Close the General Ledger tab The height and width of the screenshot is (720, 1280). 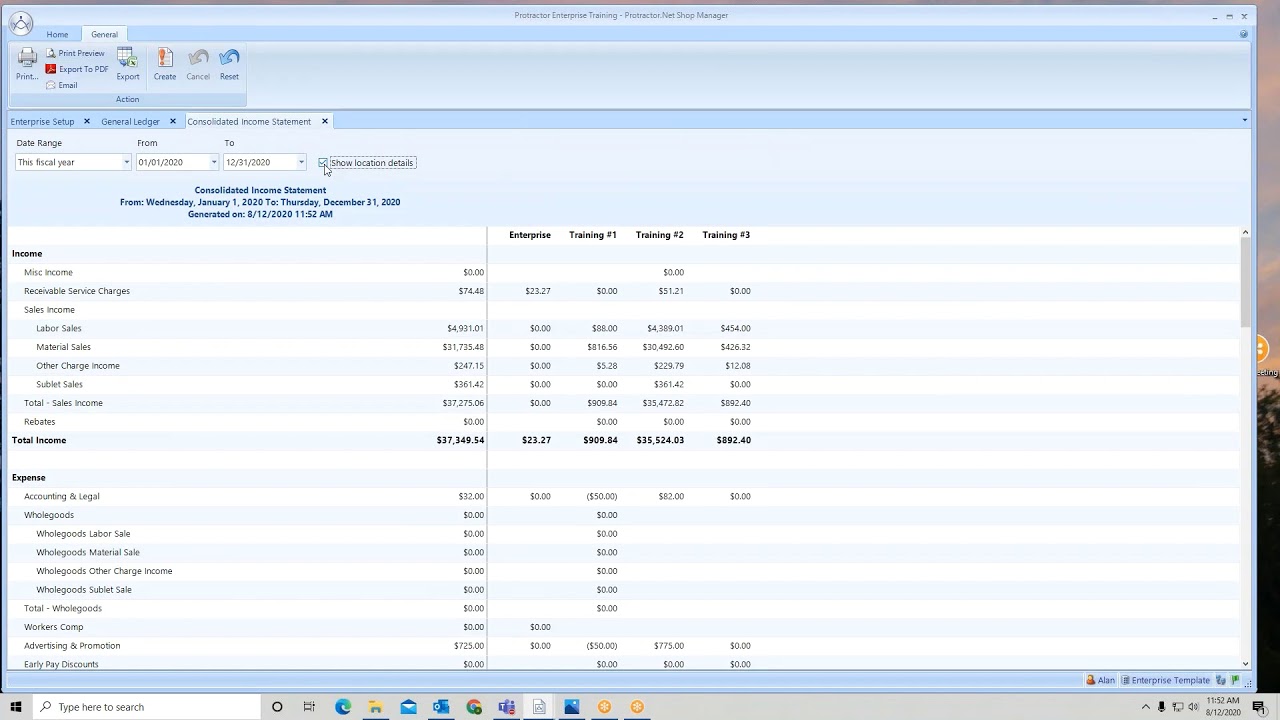[x=172, y=121]
